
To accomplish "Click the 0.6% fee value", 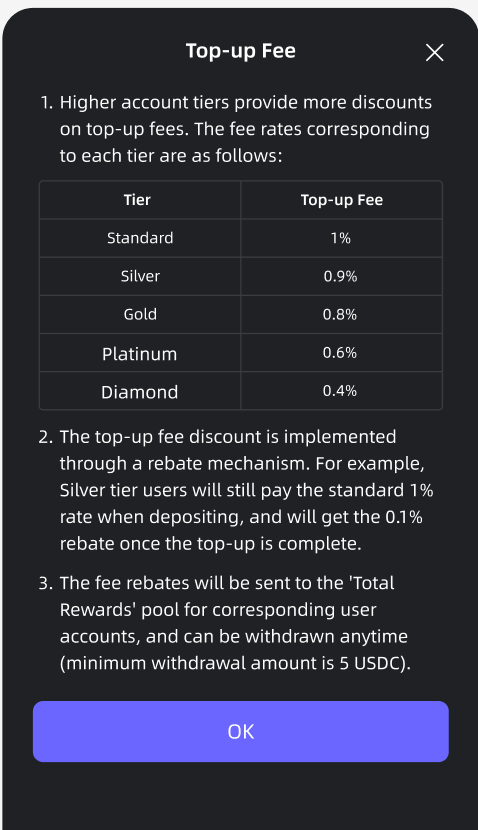I will (x=340, y=353).
